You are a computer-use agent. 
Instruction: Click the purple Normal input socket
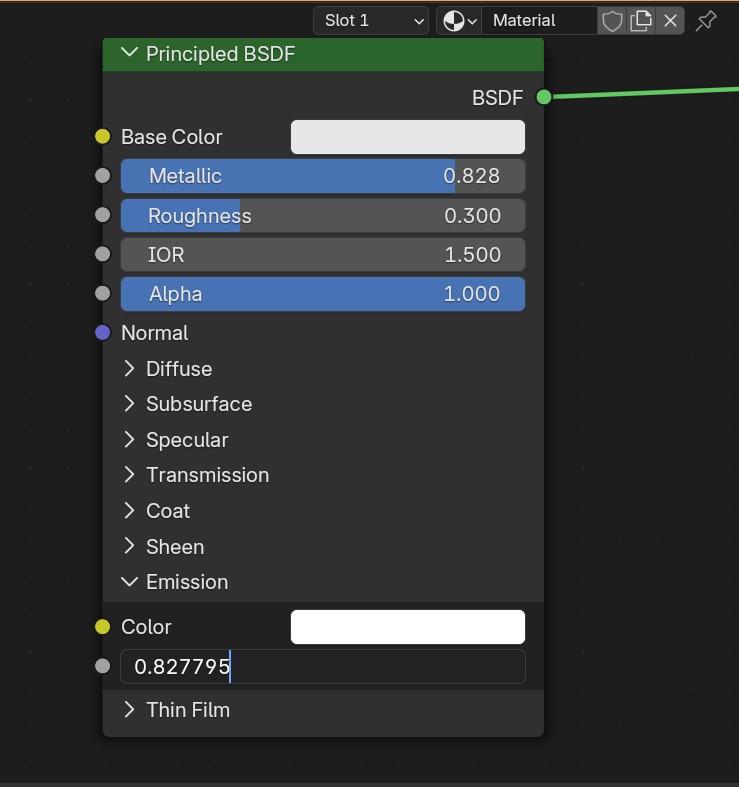pos(102,333)
